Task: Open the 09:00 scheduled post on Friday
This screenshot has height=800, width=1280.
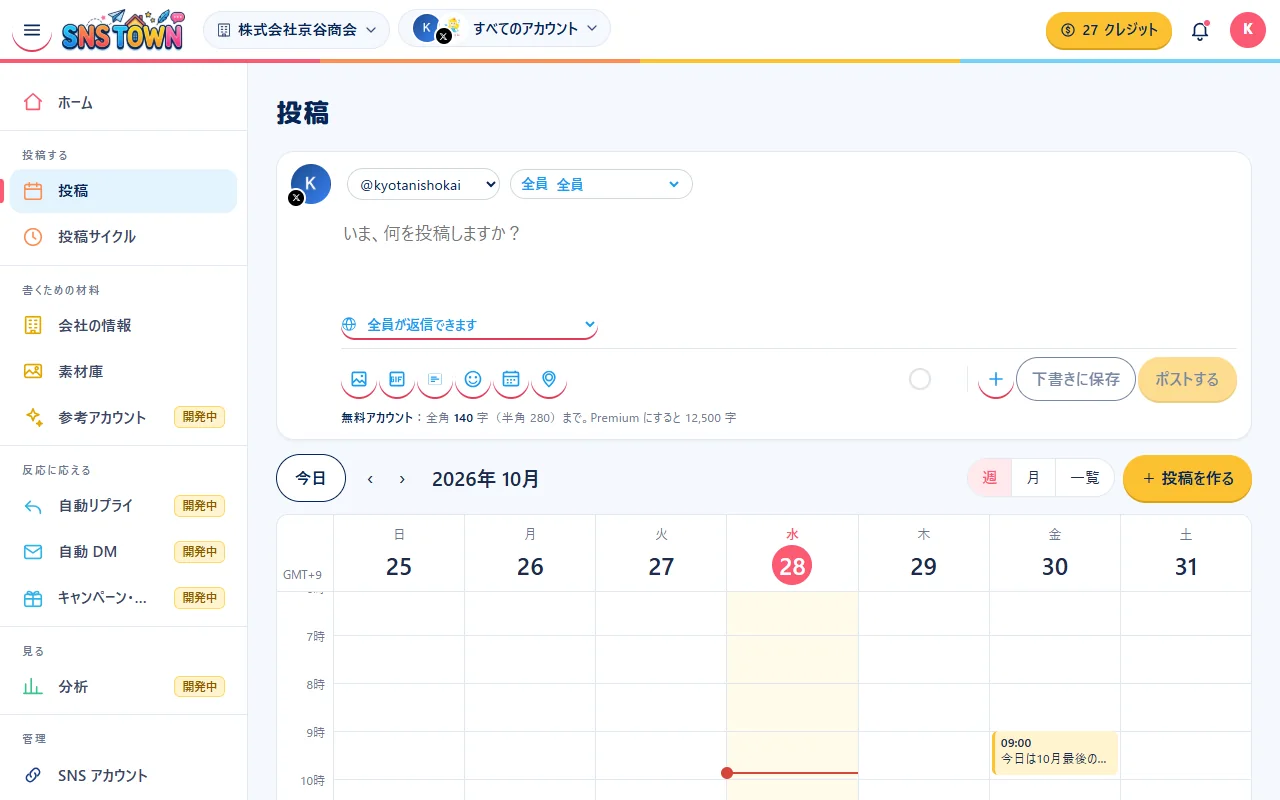Action: point(1055,753)
